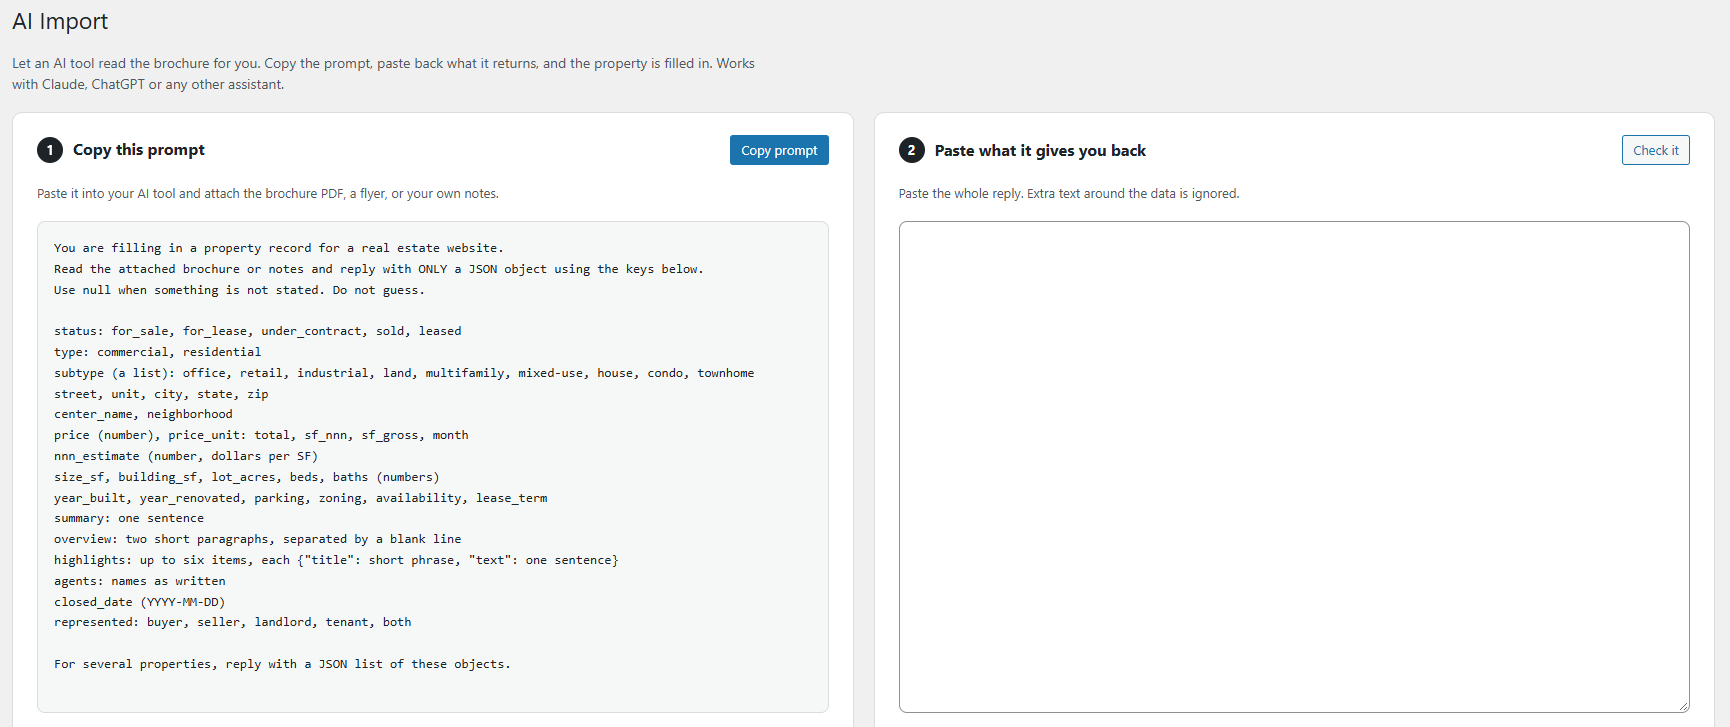Click the prompt line starting 'Read the attached brochure'
Image resolution: width=1730 pixels, height=727 pixels.
pyautogui.click(x=379, y=269)
